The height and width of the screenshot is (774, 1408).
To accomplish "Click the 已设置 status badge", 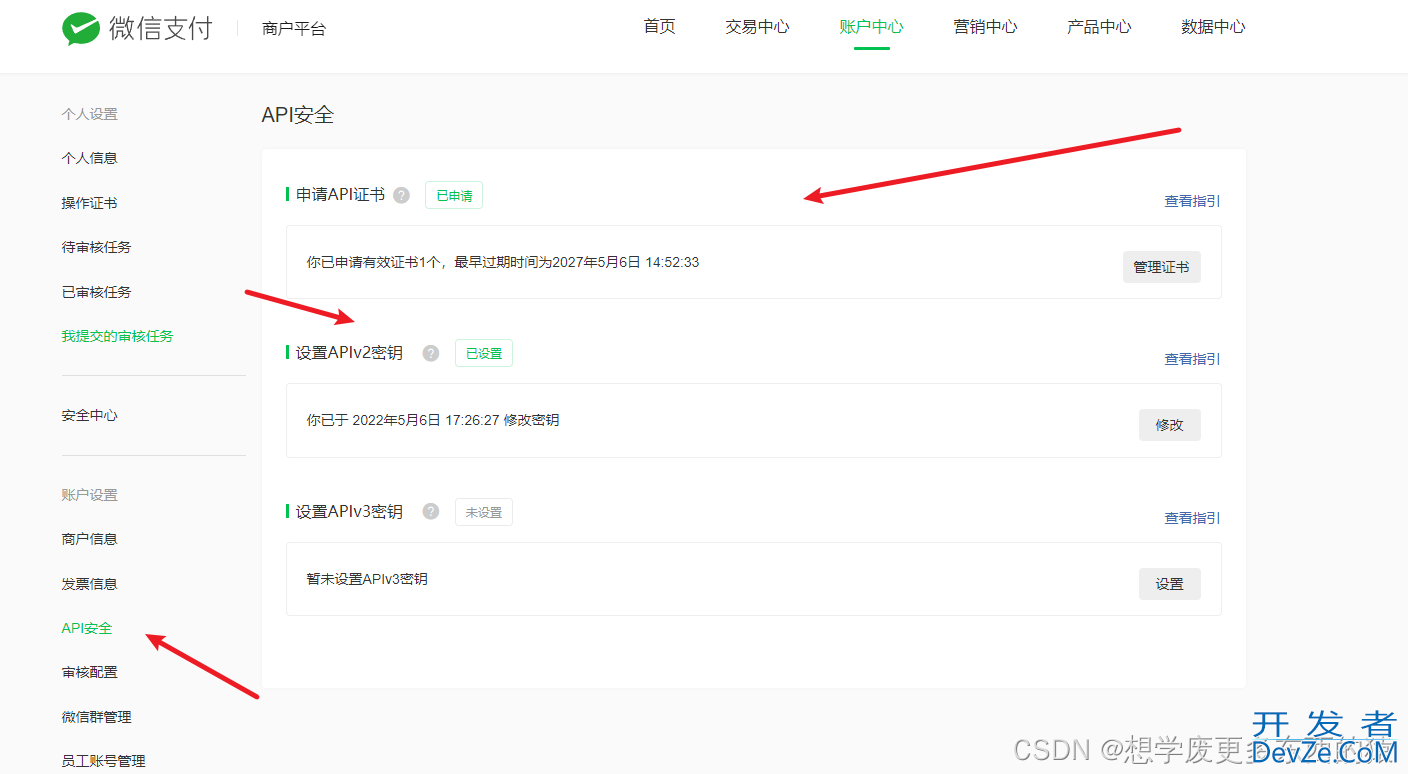I will tap(484, 353).
